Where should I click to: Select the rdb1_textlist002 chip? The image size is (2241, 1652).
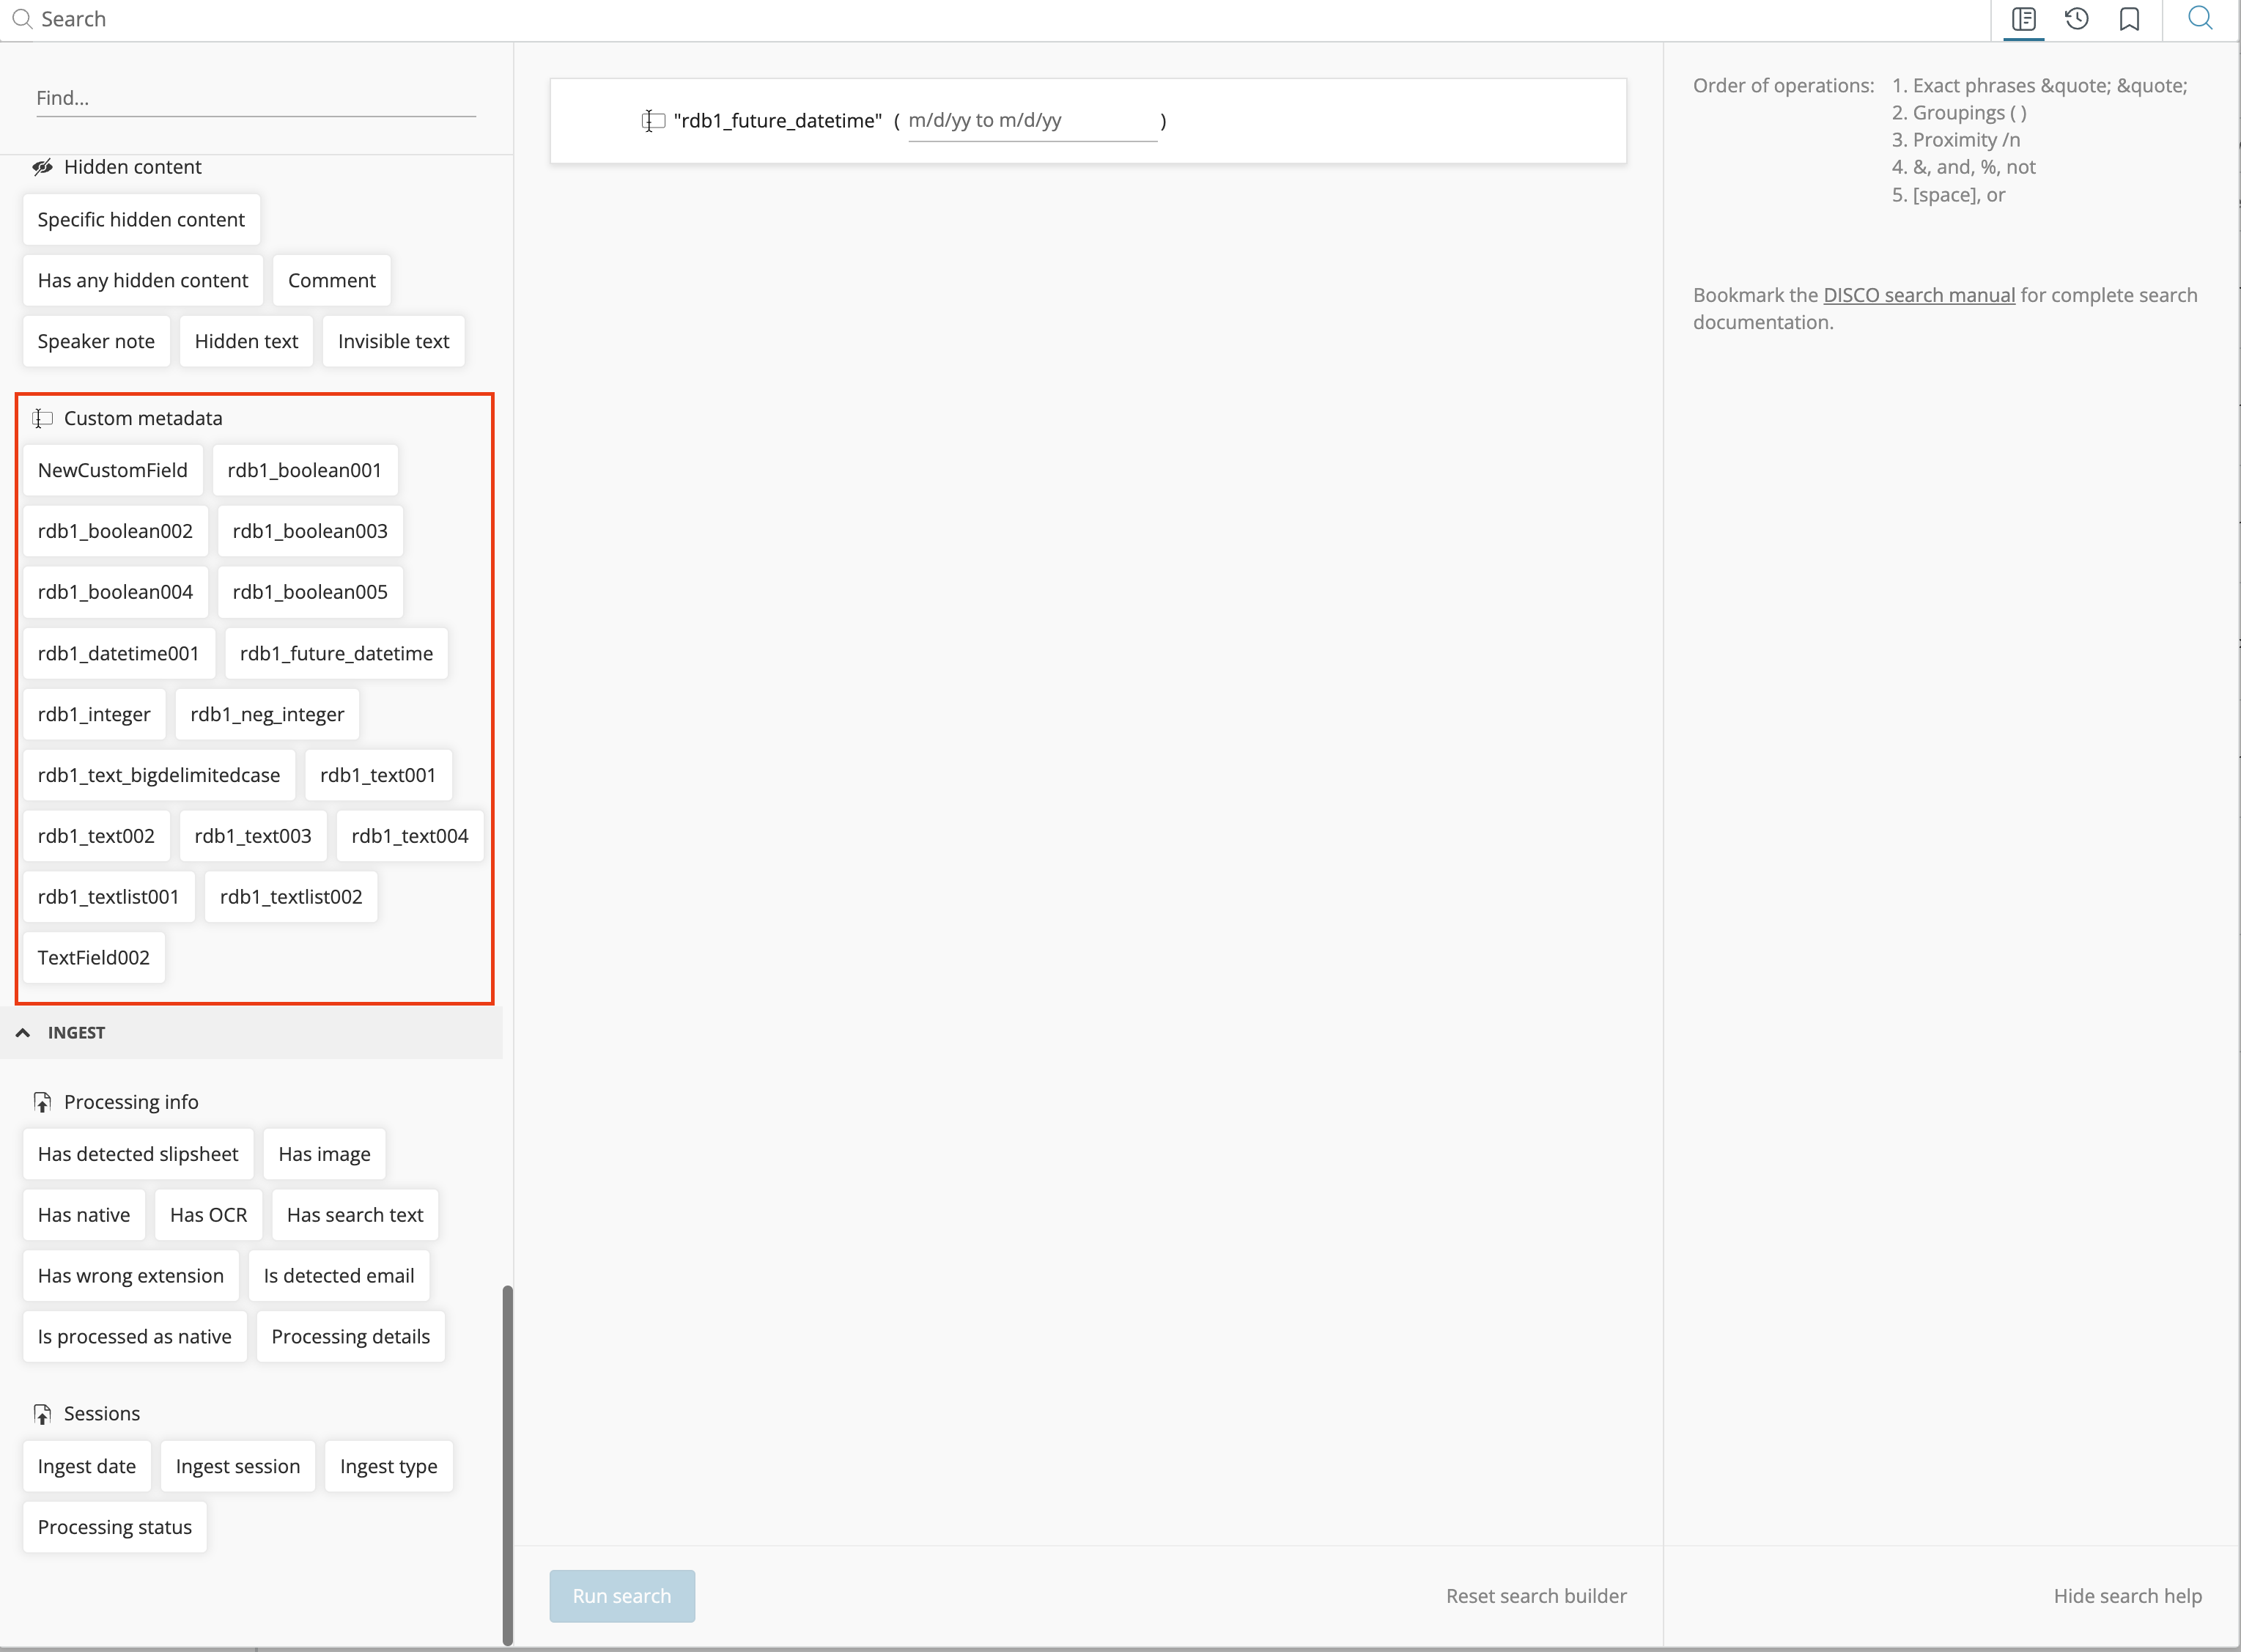coord(291,897)
